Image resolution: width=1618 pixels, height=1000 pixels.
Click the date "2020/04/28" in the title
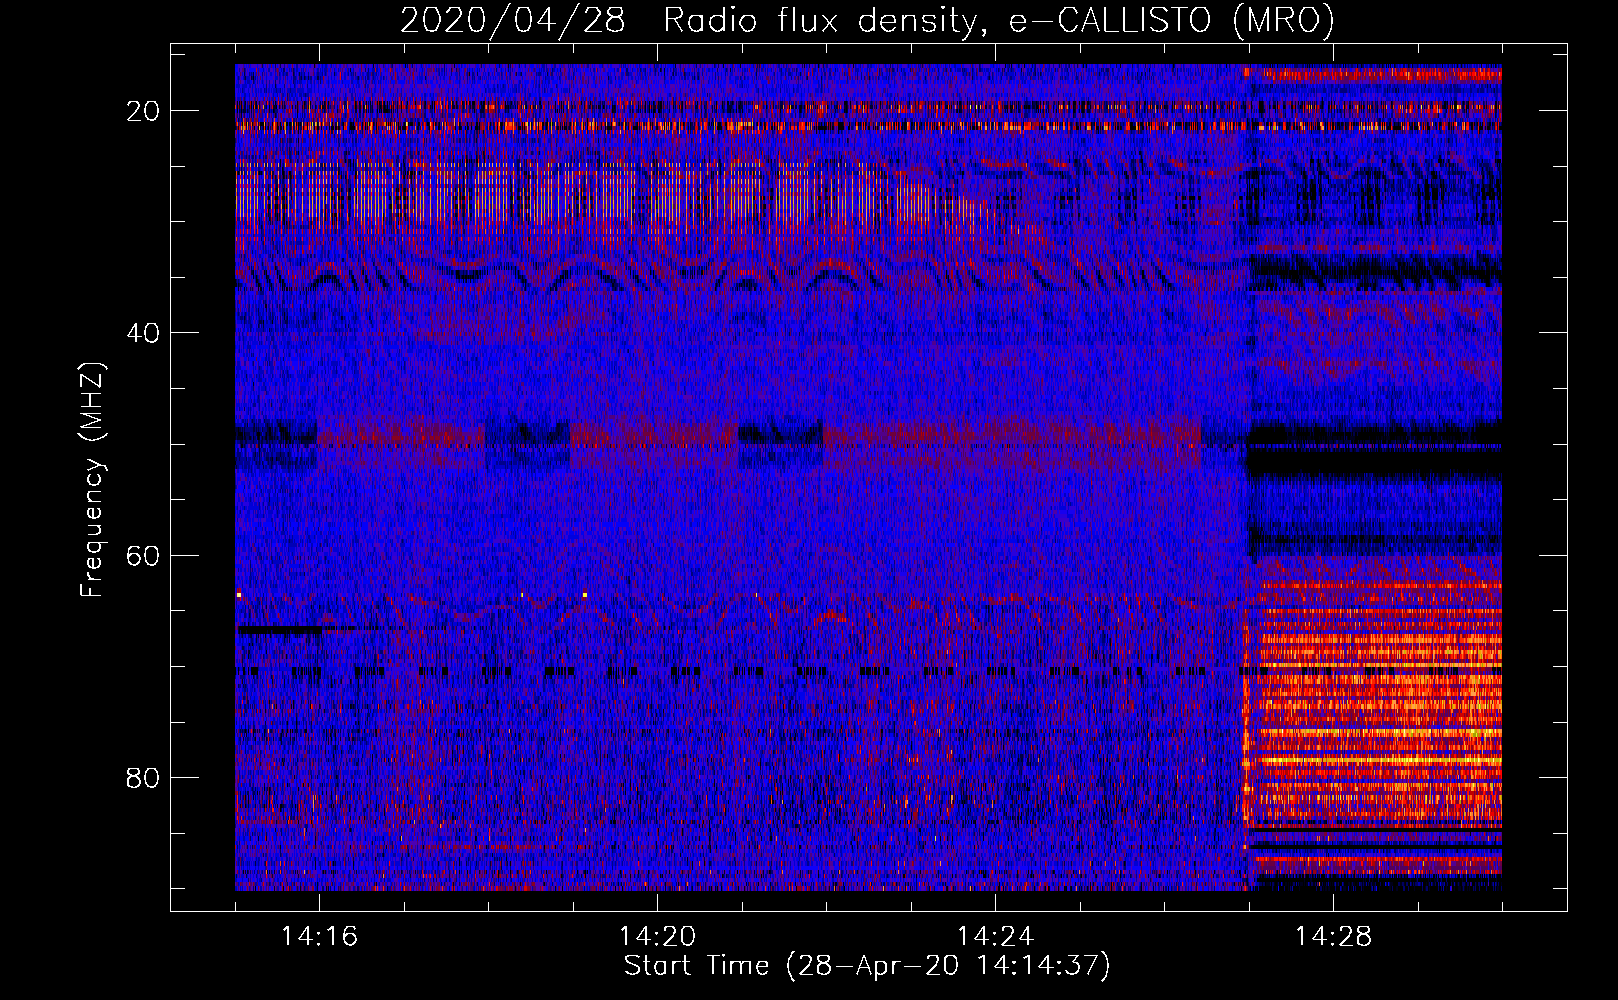(513, 21)
